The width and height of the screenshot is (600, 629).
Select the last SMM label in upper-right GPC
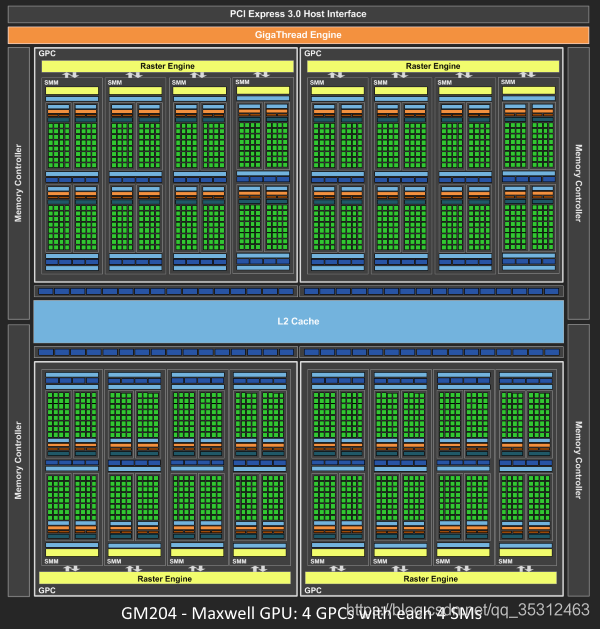(508, 82)
